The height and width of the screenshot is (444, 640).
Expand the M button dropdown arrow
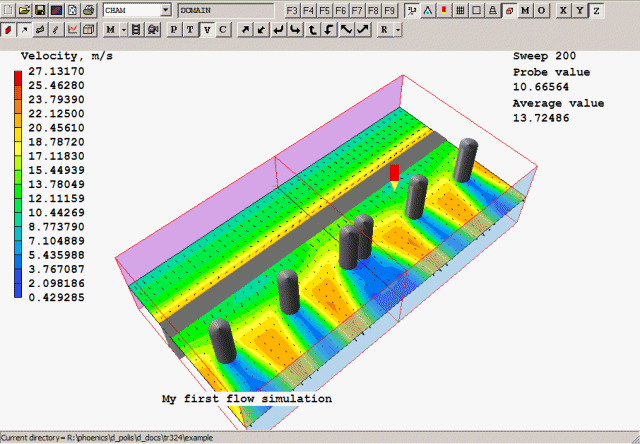click(x=124, y=30)
